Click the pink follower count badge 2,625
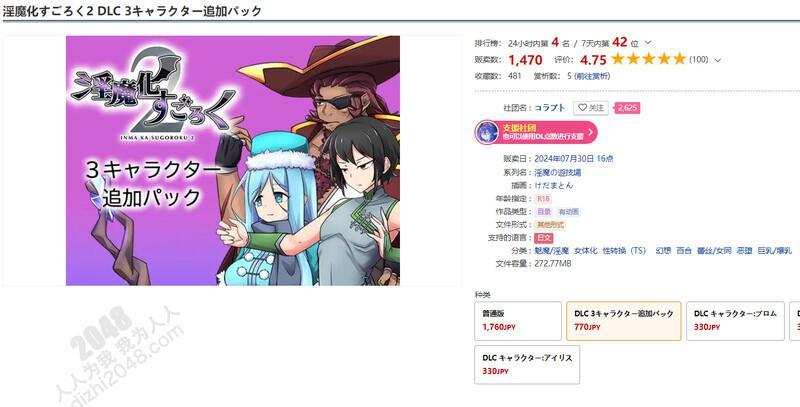 click(627, 108)
